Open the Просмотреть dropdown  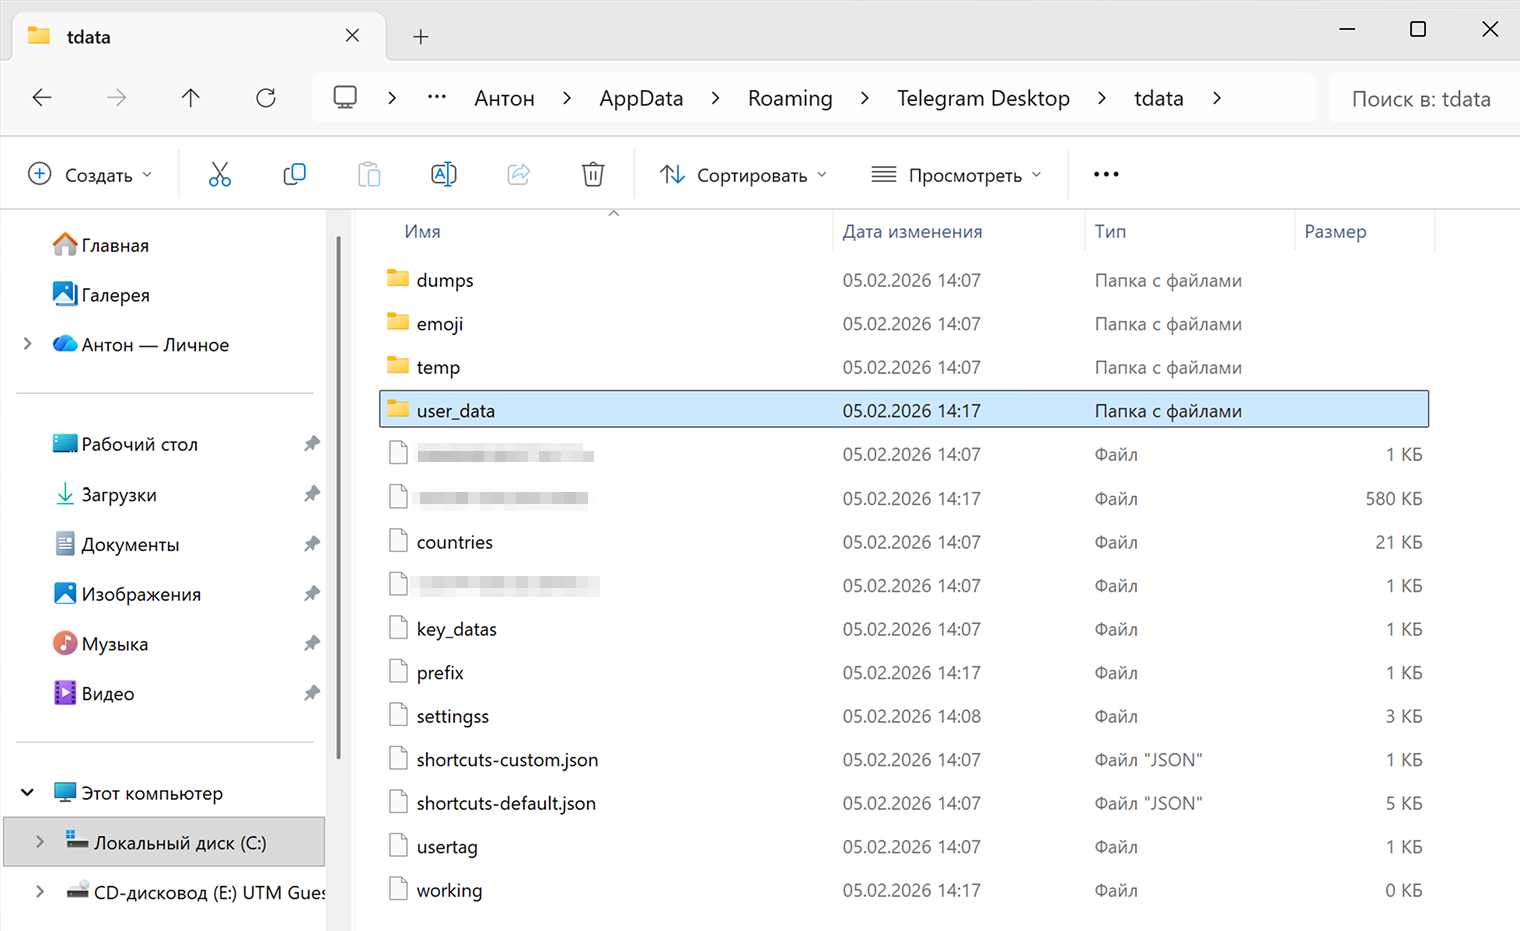(956, 174)
